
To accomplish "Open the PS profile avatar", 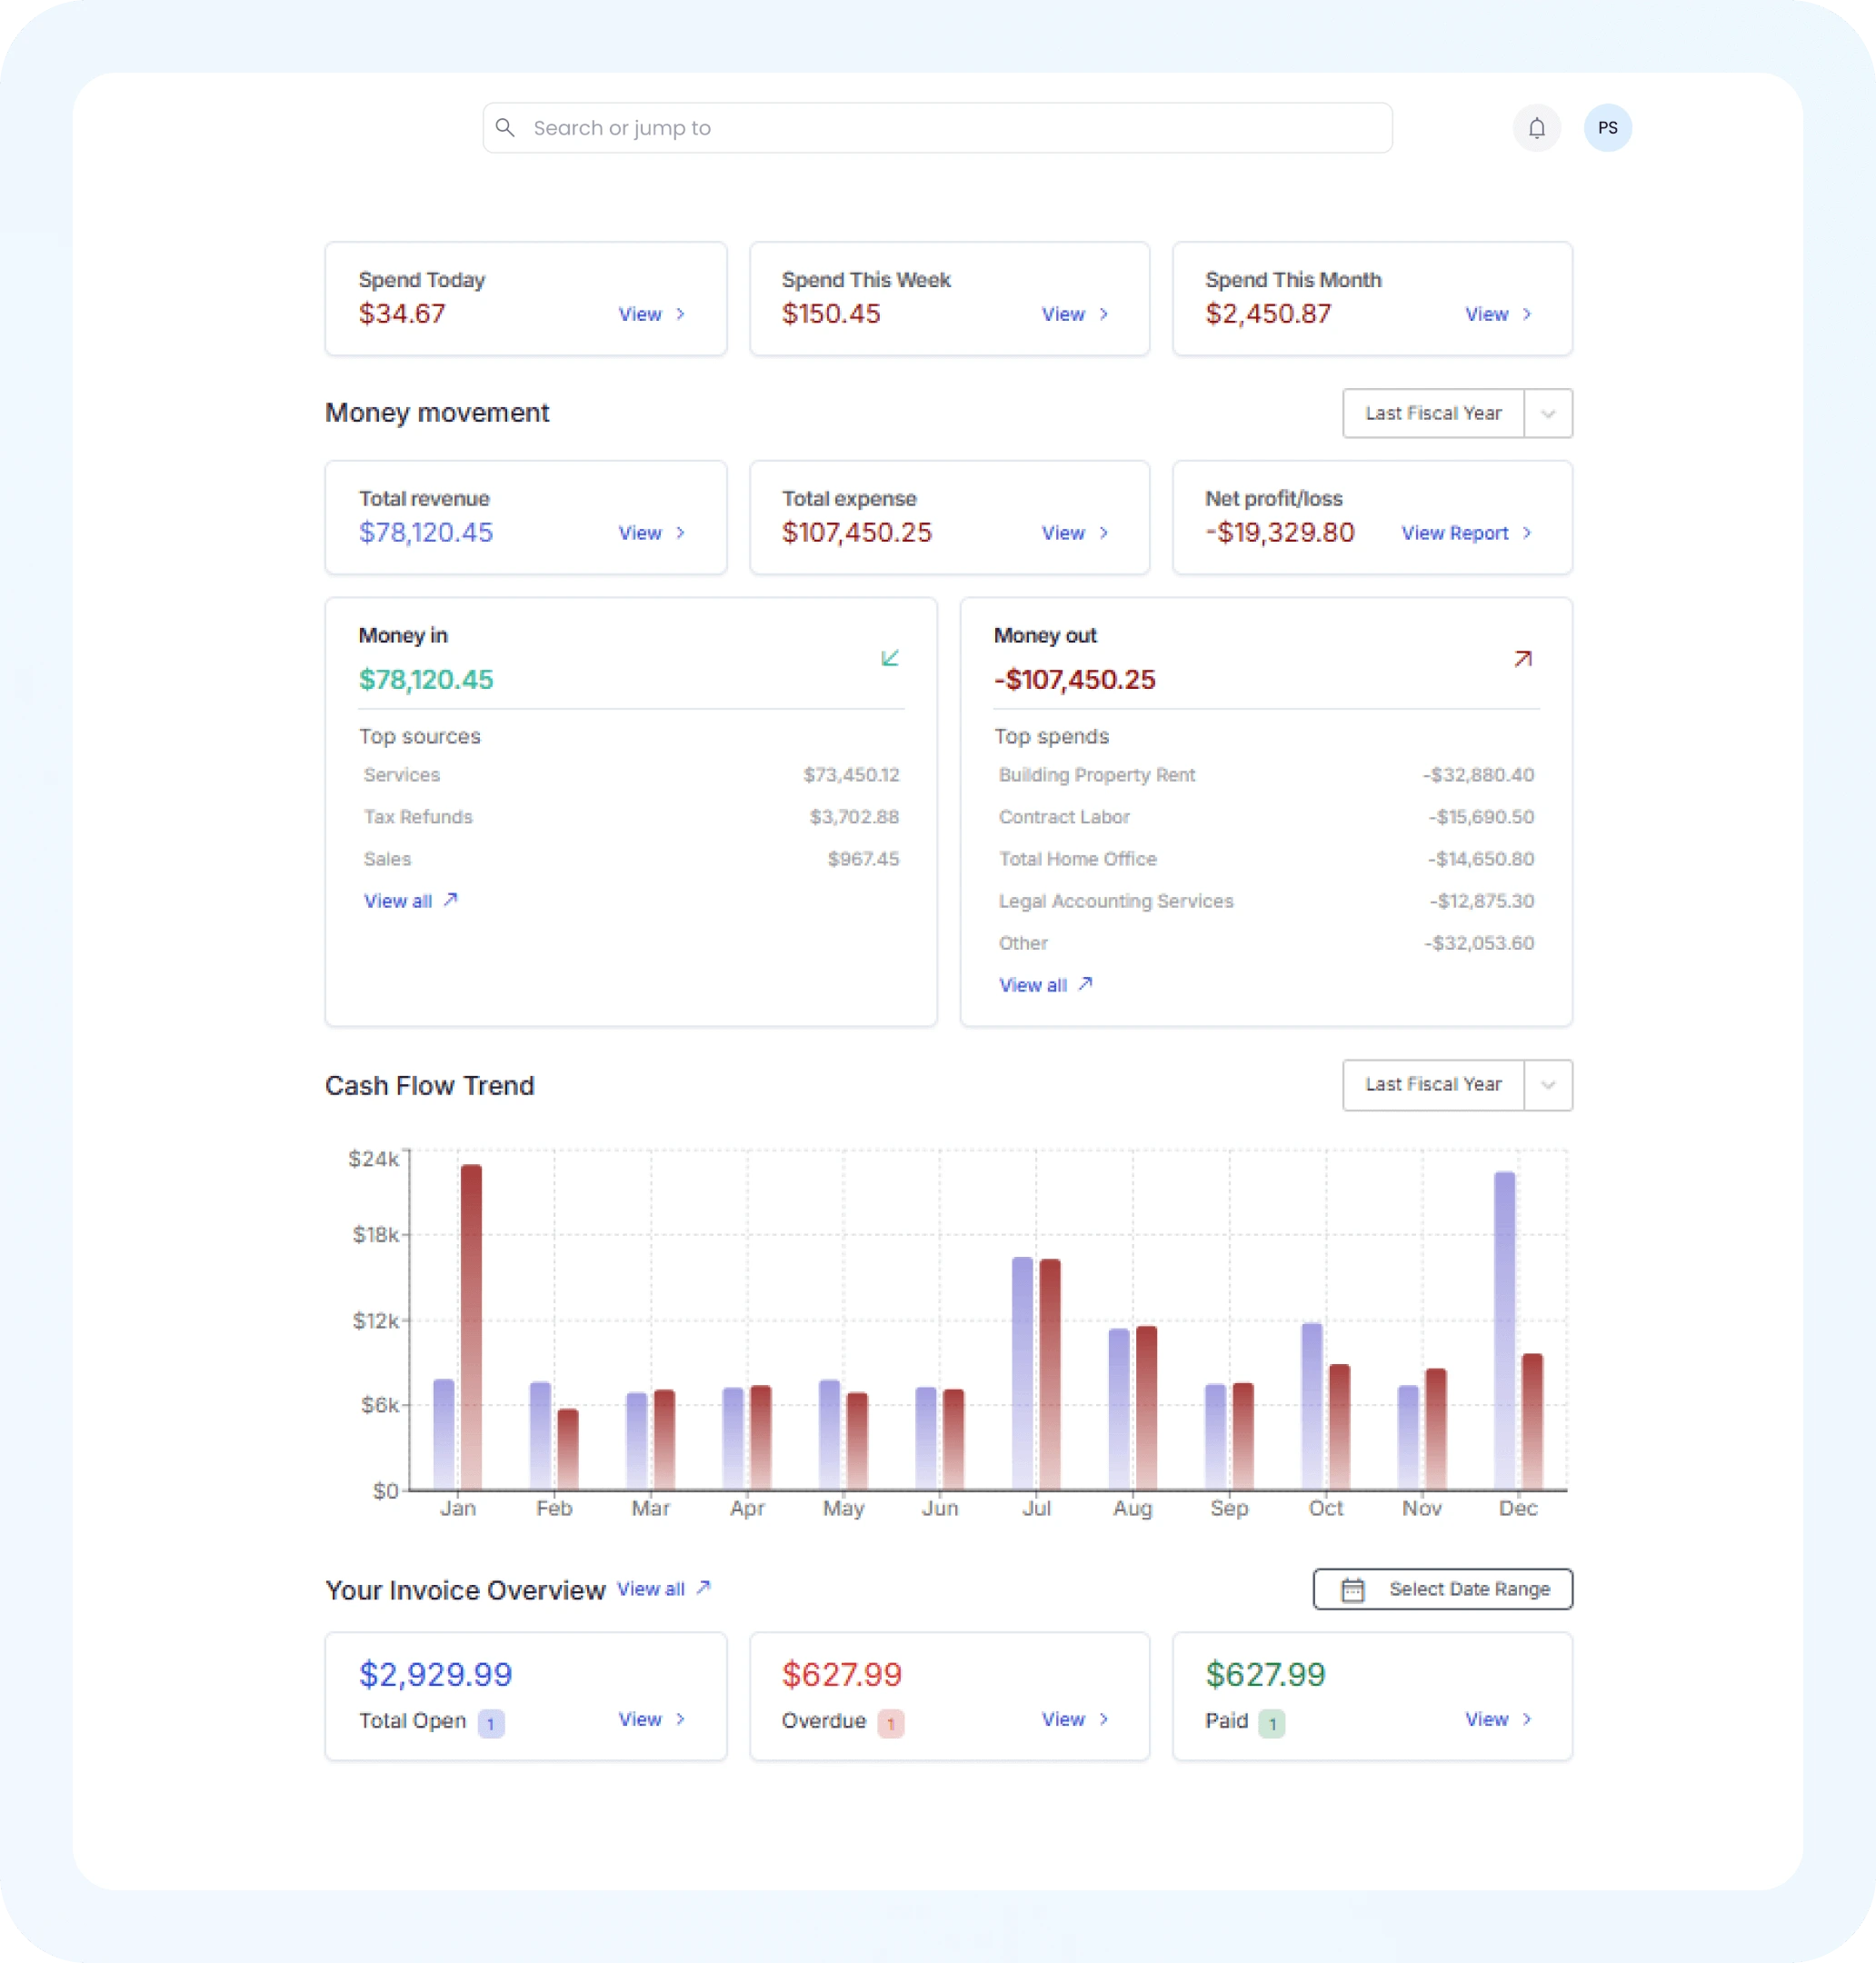I will point(1607,128).
